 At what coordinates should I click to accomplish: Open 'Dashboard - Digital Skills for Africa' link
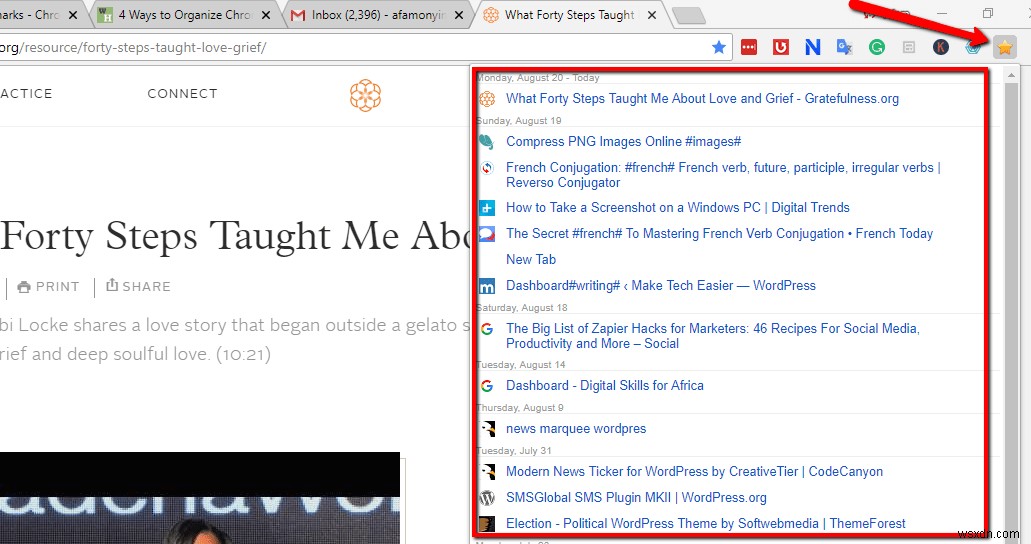(604, 385)
